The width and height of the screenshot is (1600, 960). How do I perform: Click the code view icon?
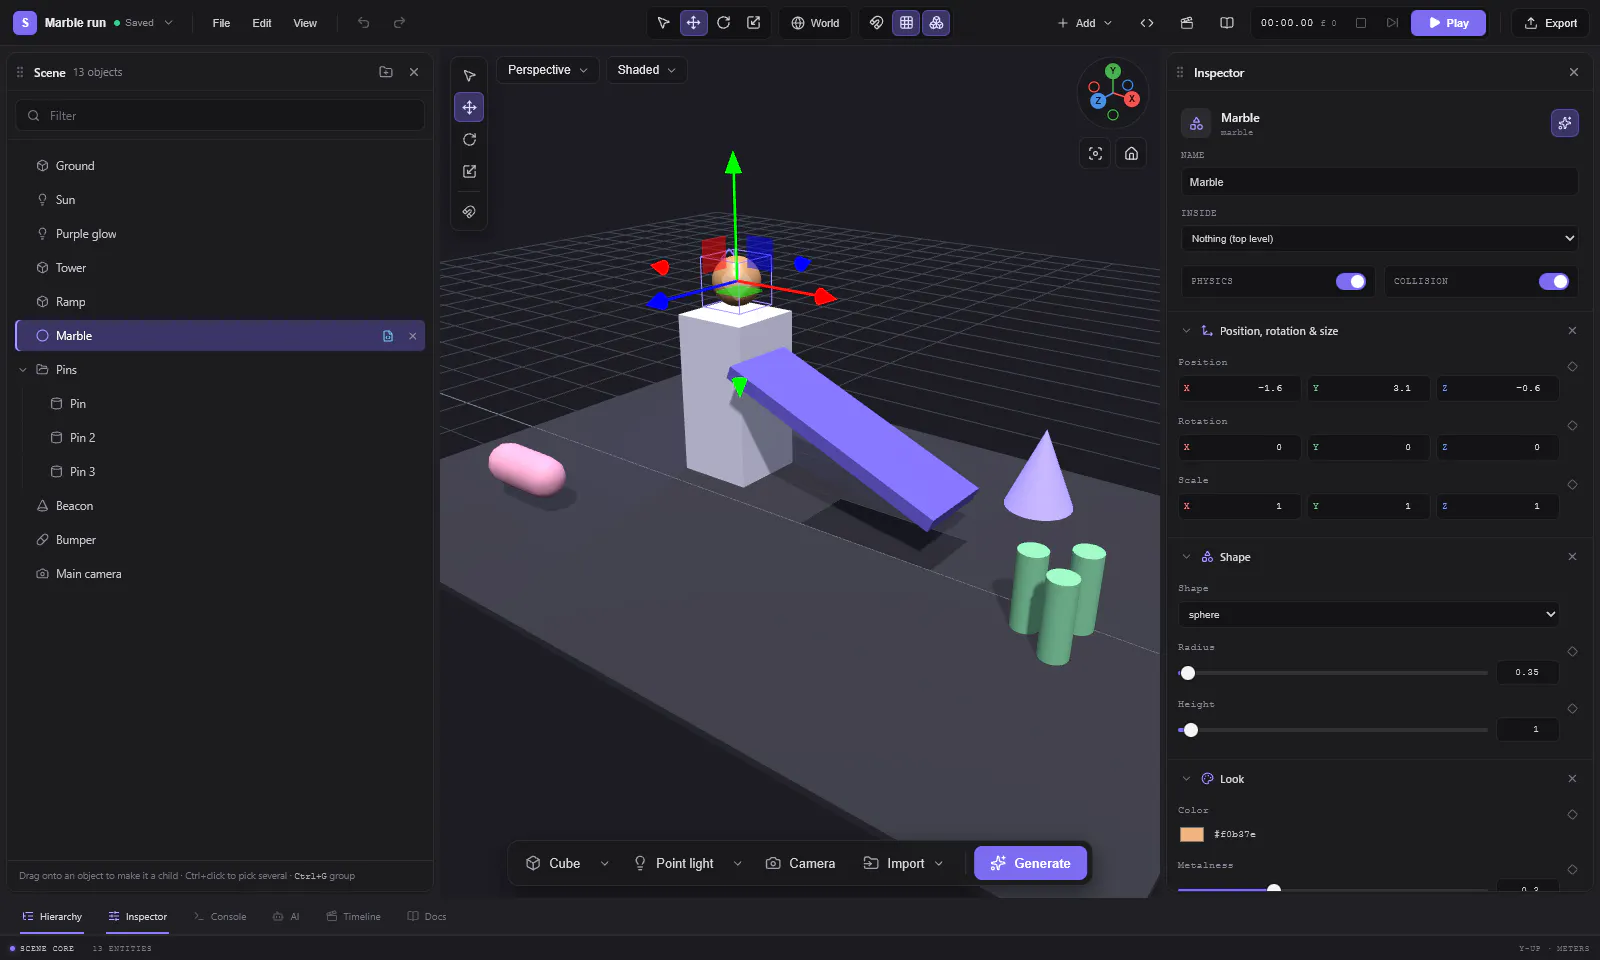tap(1147, 23)
